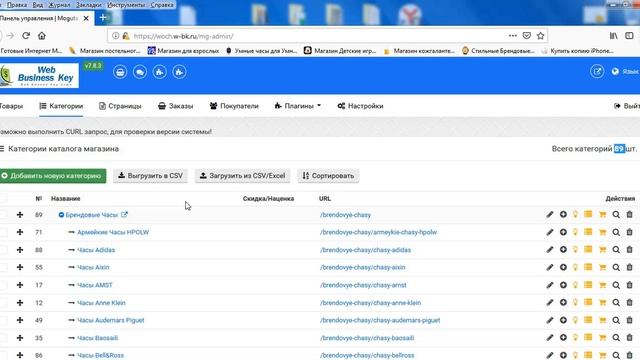Delete the Часы Audemars Piguet category
This screenshot has height=360, width=640.
[x=629, y=320]
